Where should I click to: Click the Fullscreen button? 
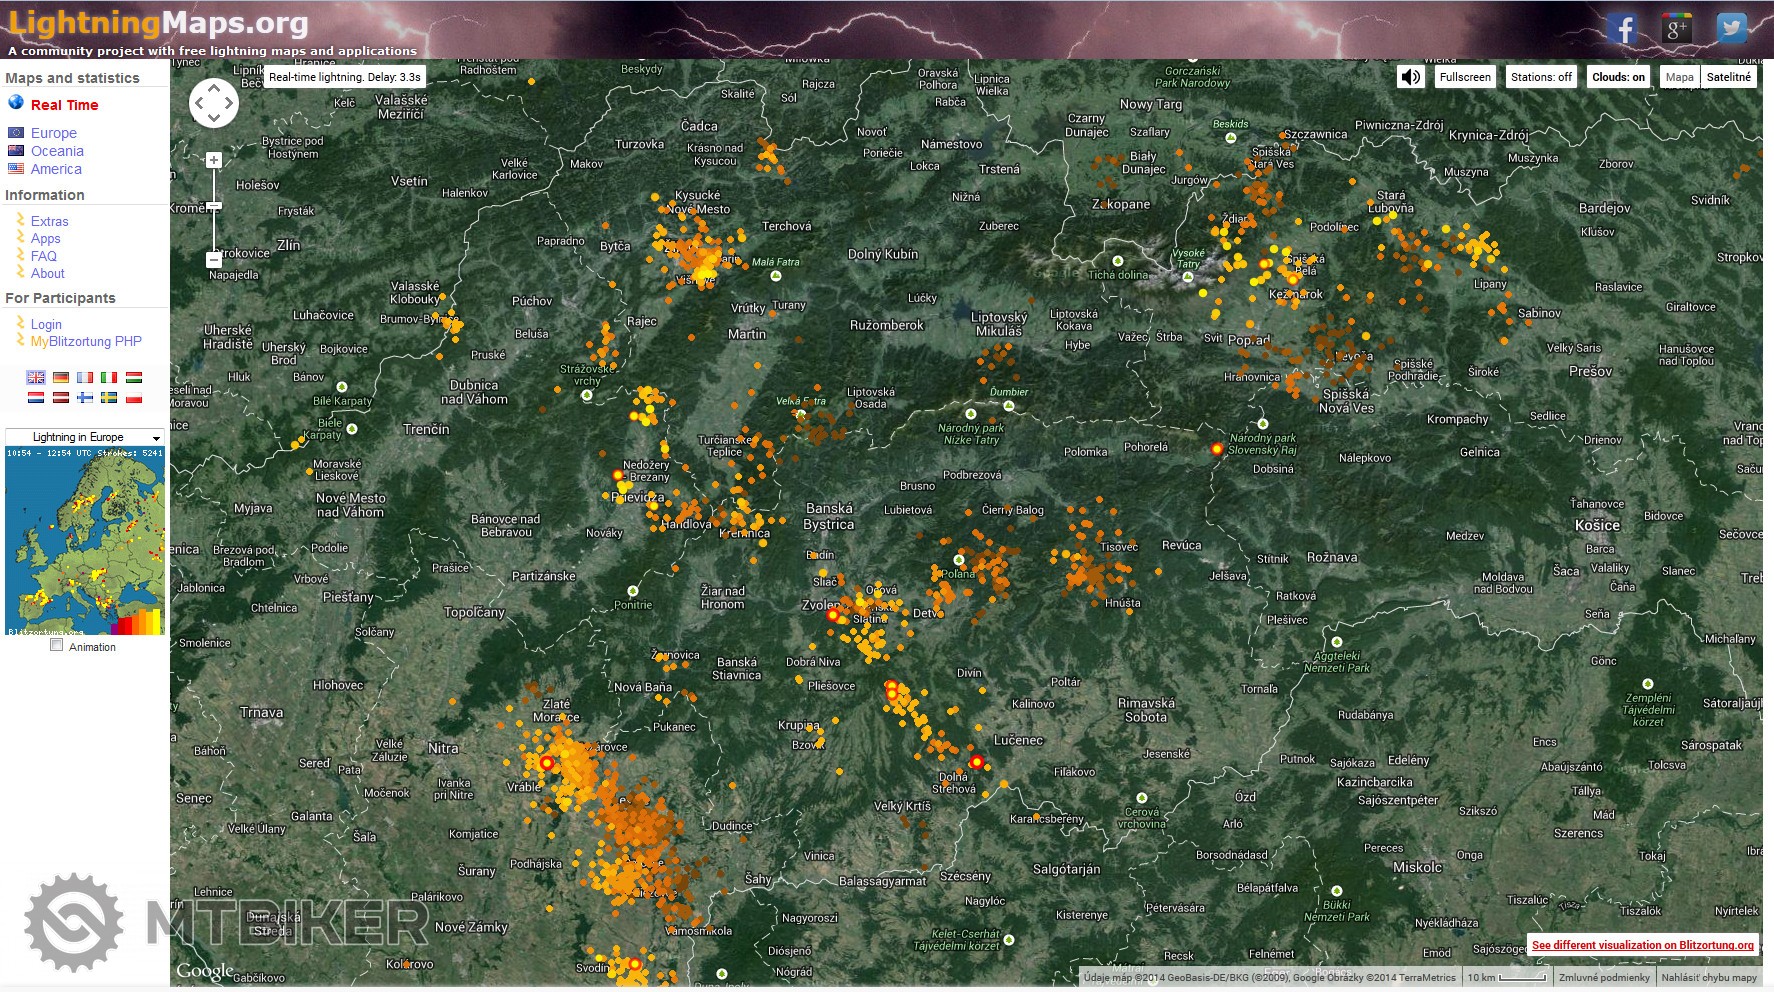coord(1465,77)
